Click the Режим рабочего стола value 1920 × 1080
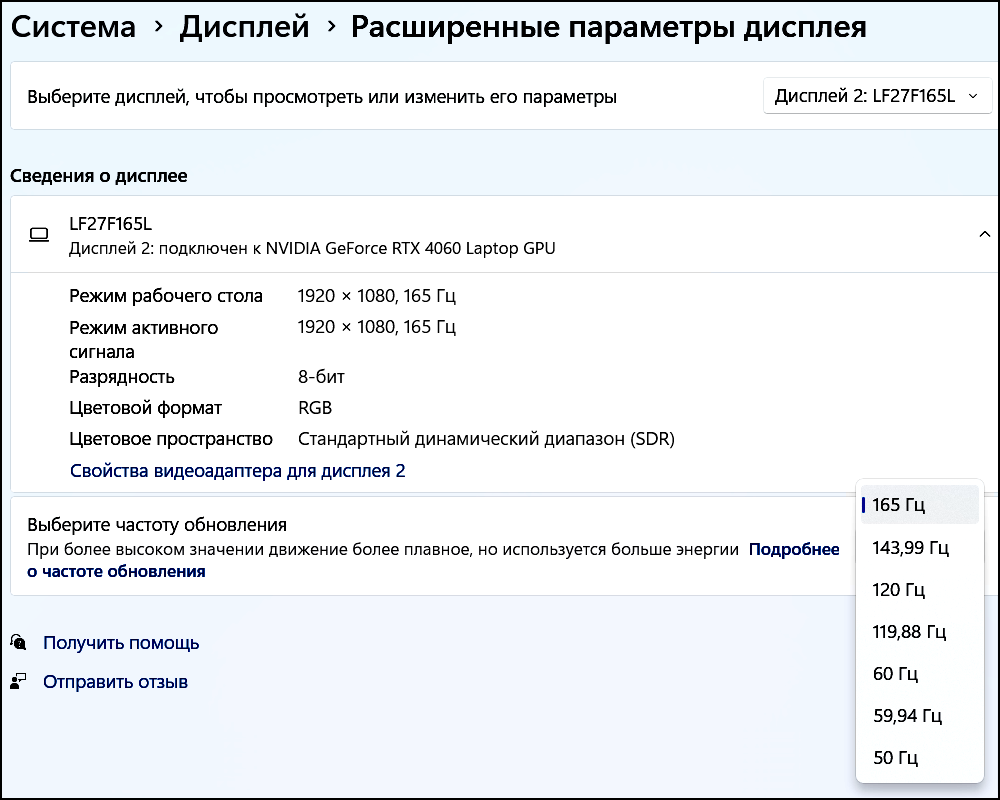The image size is (1000, 800). (377, 296)
